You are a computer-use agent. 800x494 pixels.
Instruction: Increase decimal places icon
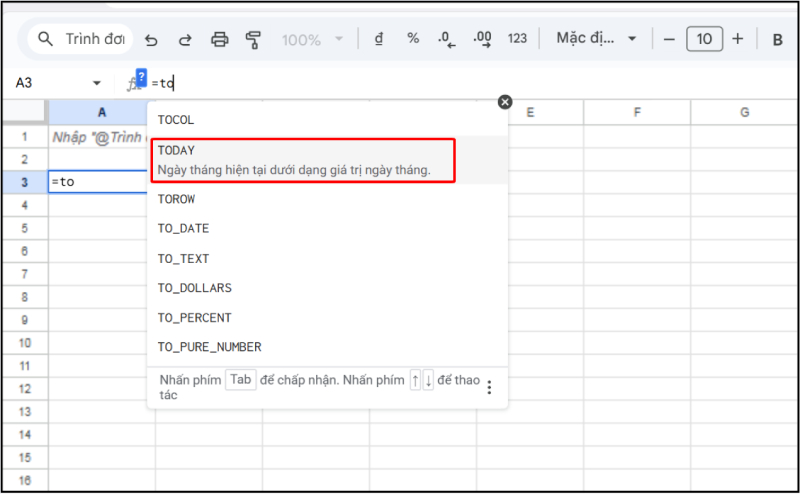point(482,39)
